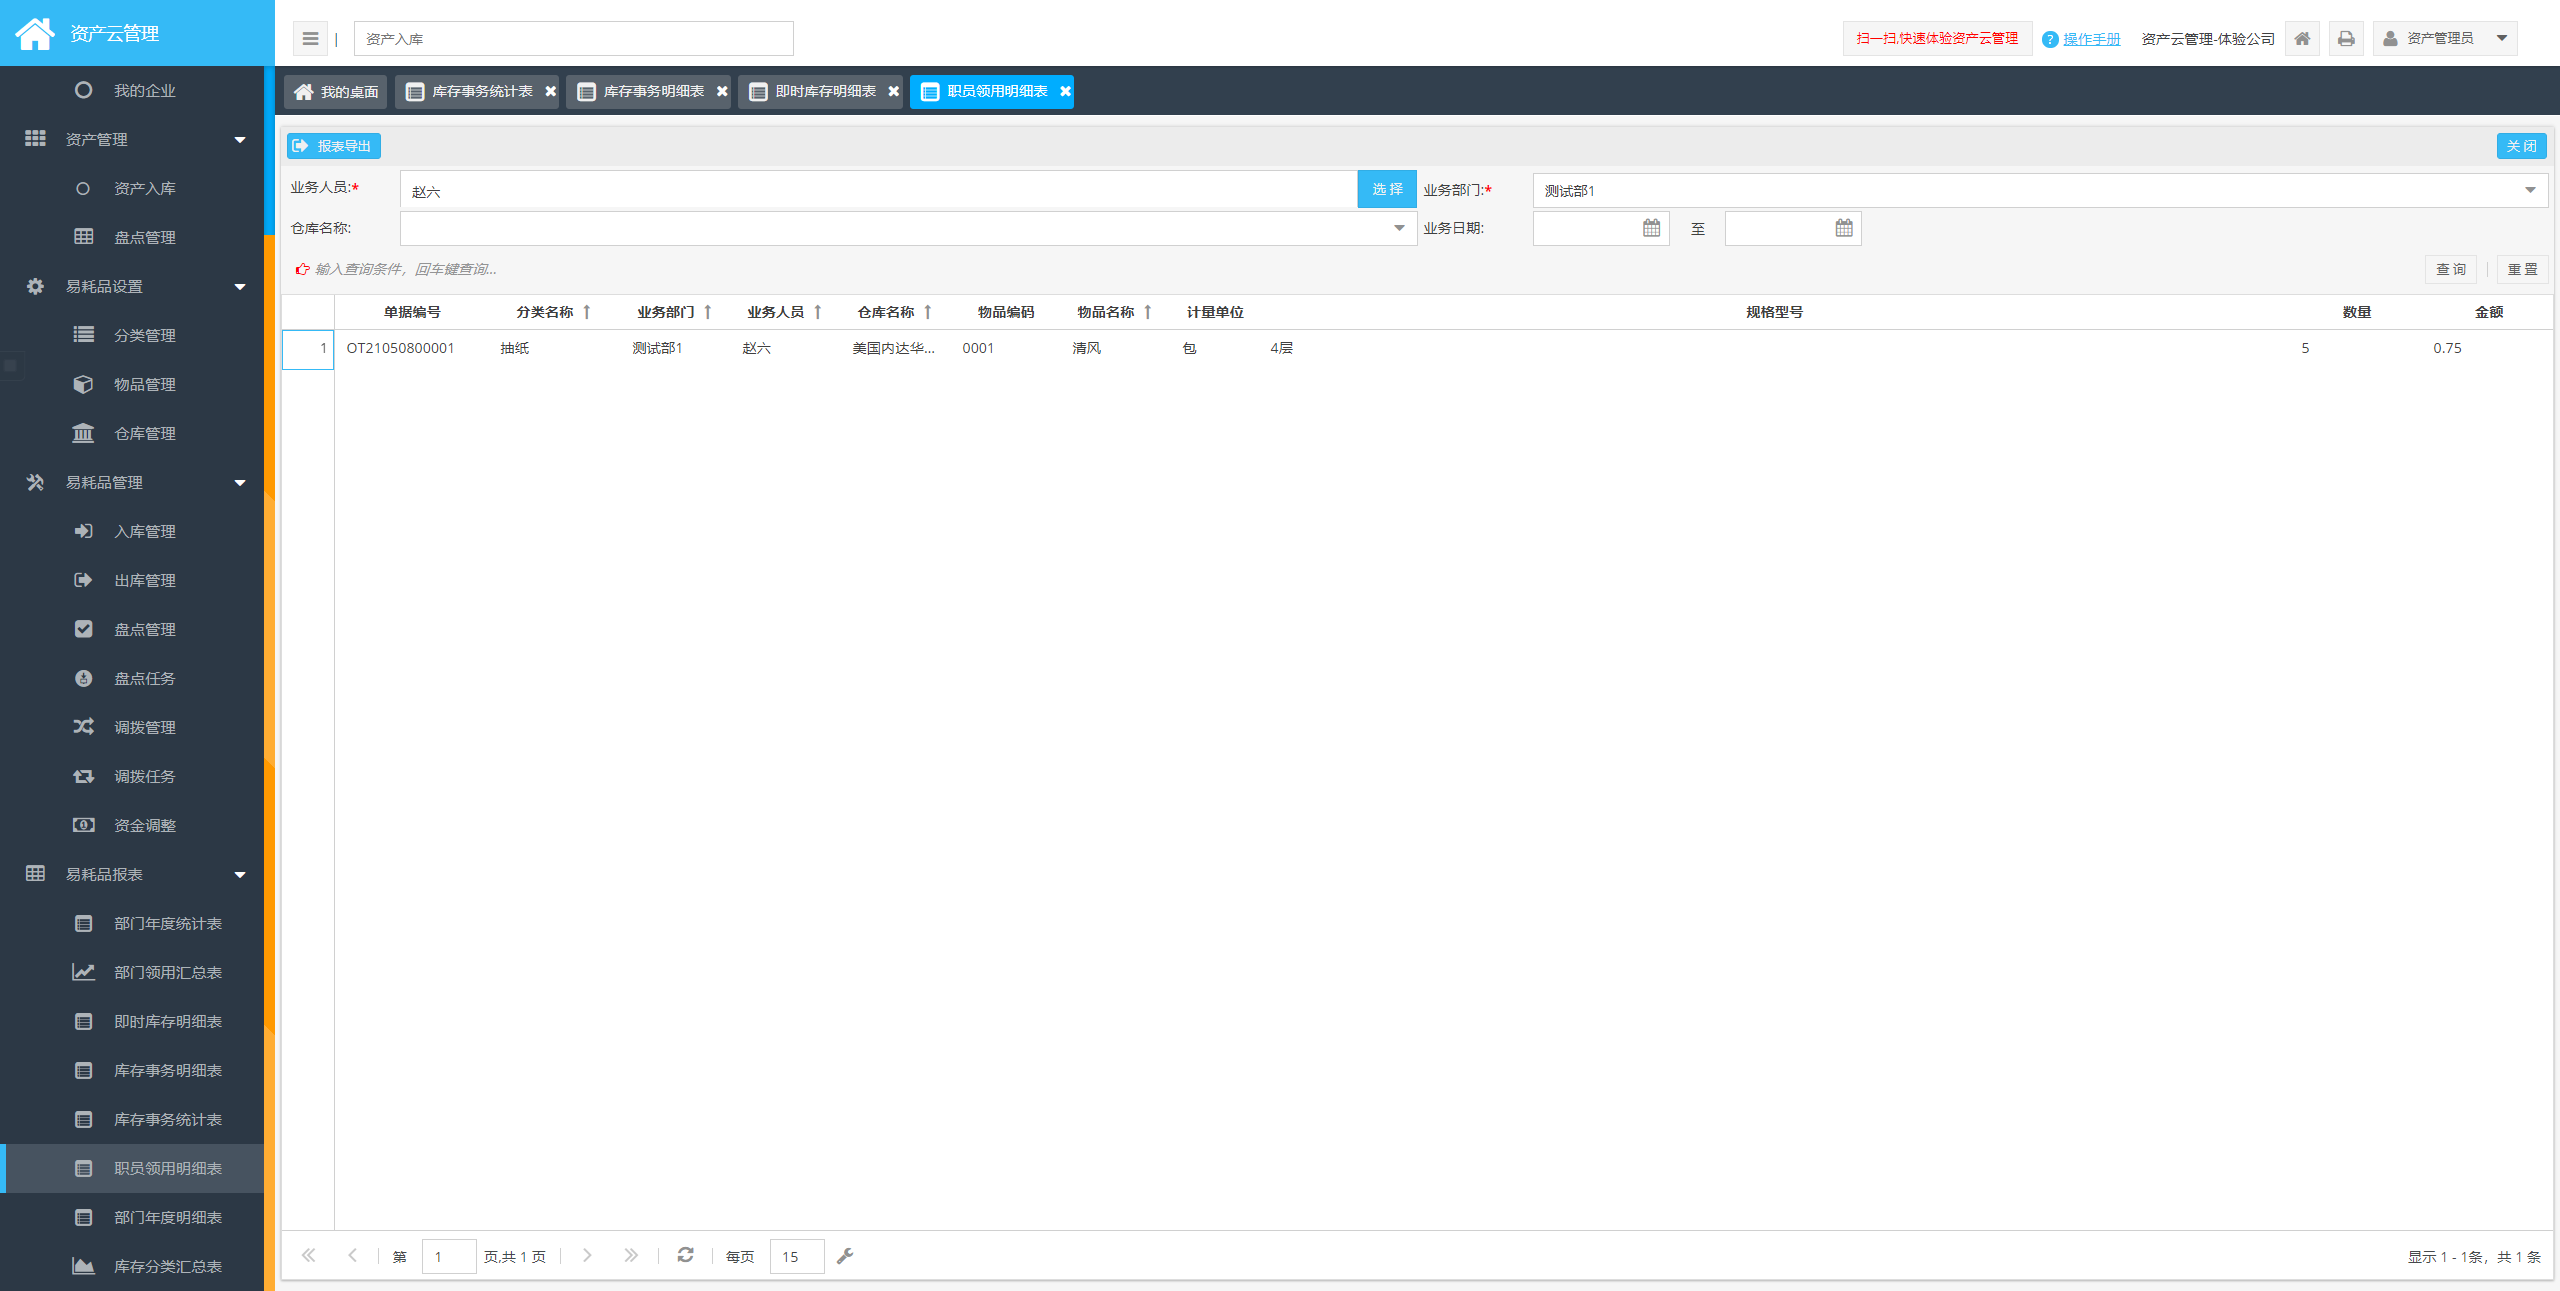The height and width of the screenshot is (1291, 2560).
Task: Open 盘点任务 in sidebar
Action: coord(132,678)
